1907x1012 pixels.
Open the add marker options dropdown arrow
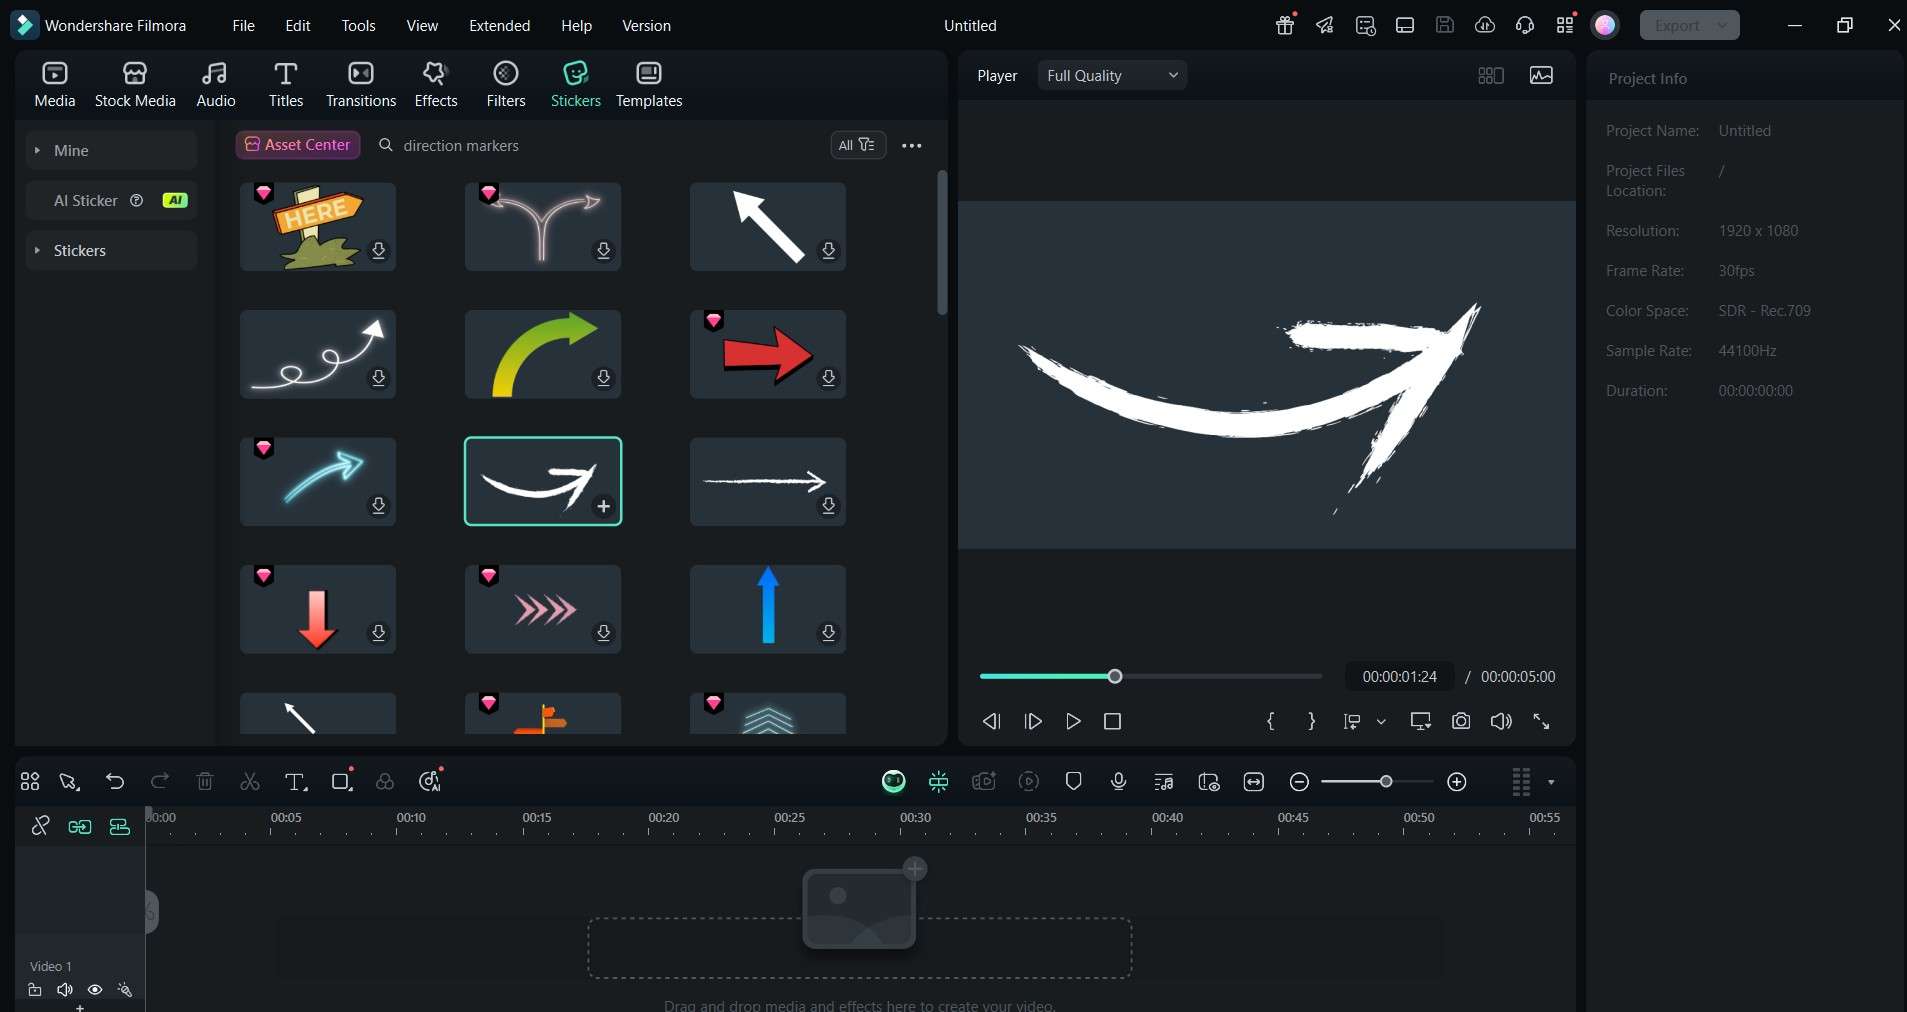(x=1381, y=721)
